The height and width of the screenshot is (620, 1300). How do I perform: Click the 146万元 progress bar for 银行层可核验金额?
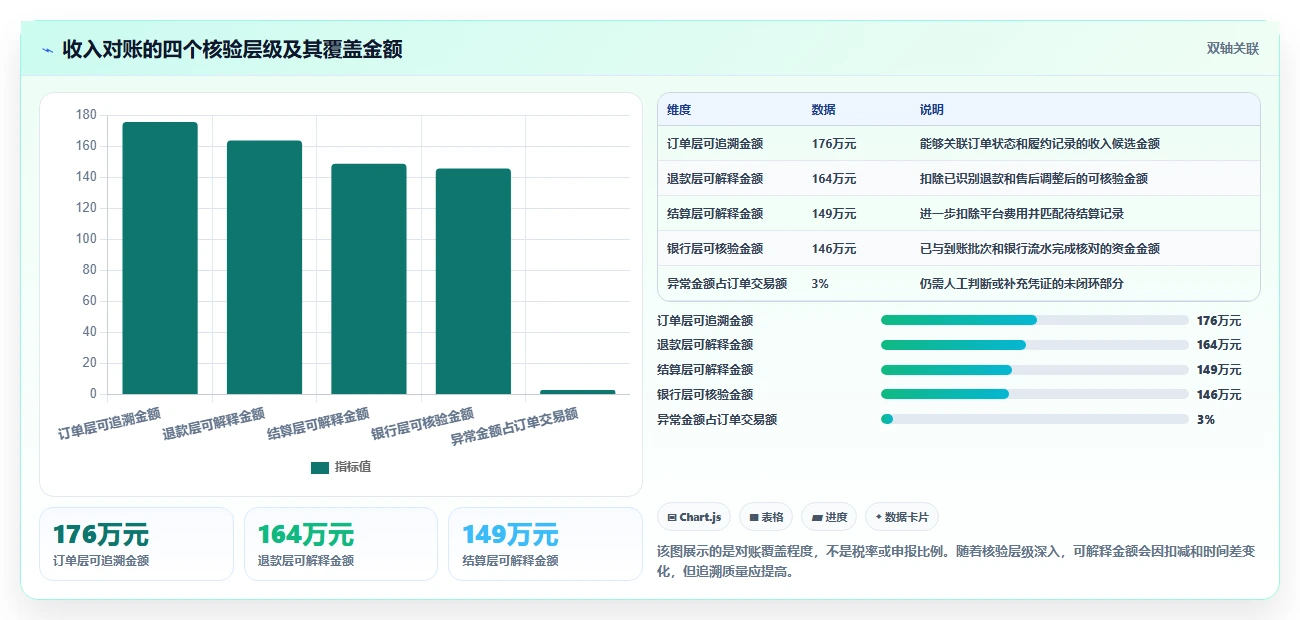pos(1035,395)
